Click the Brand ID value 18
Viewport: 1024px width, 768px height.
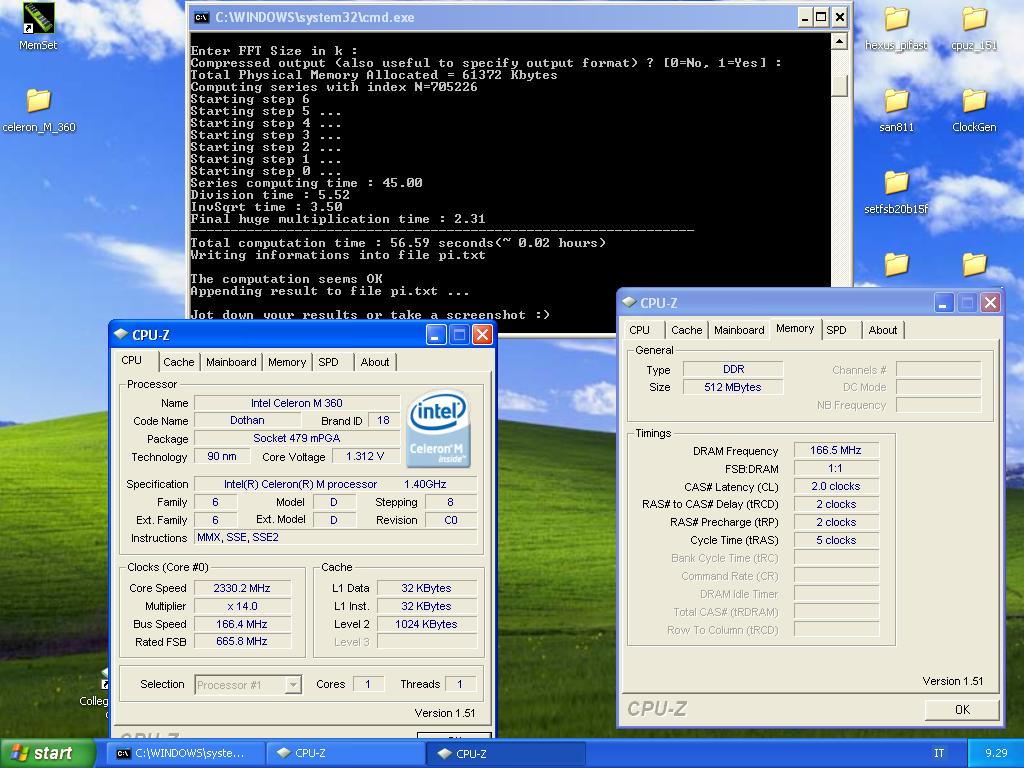click(383, 421)
